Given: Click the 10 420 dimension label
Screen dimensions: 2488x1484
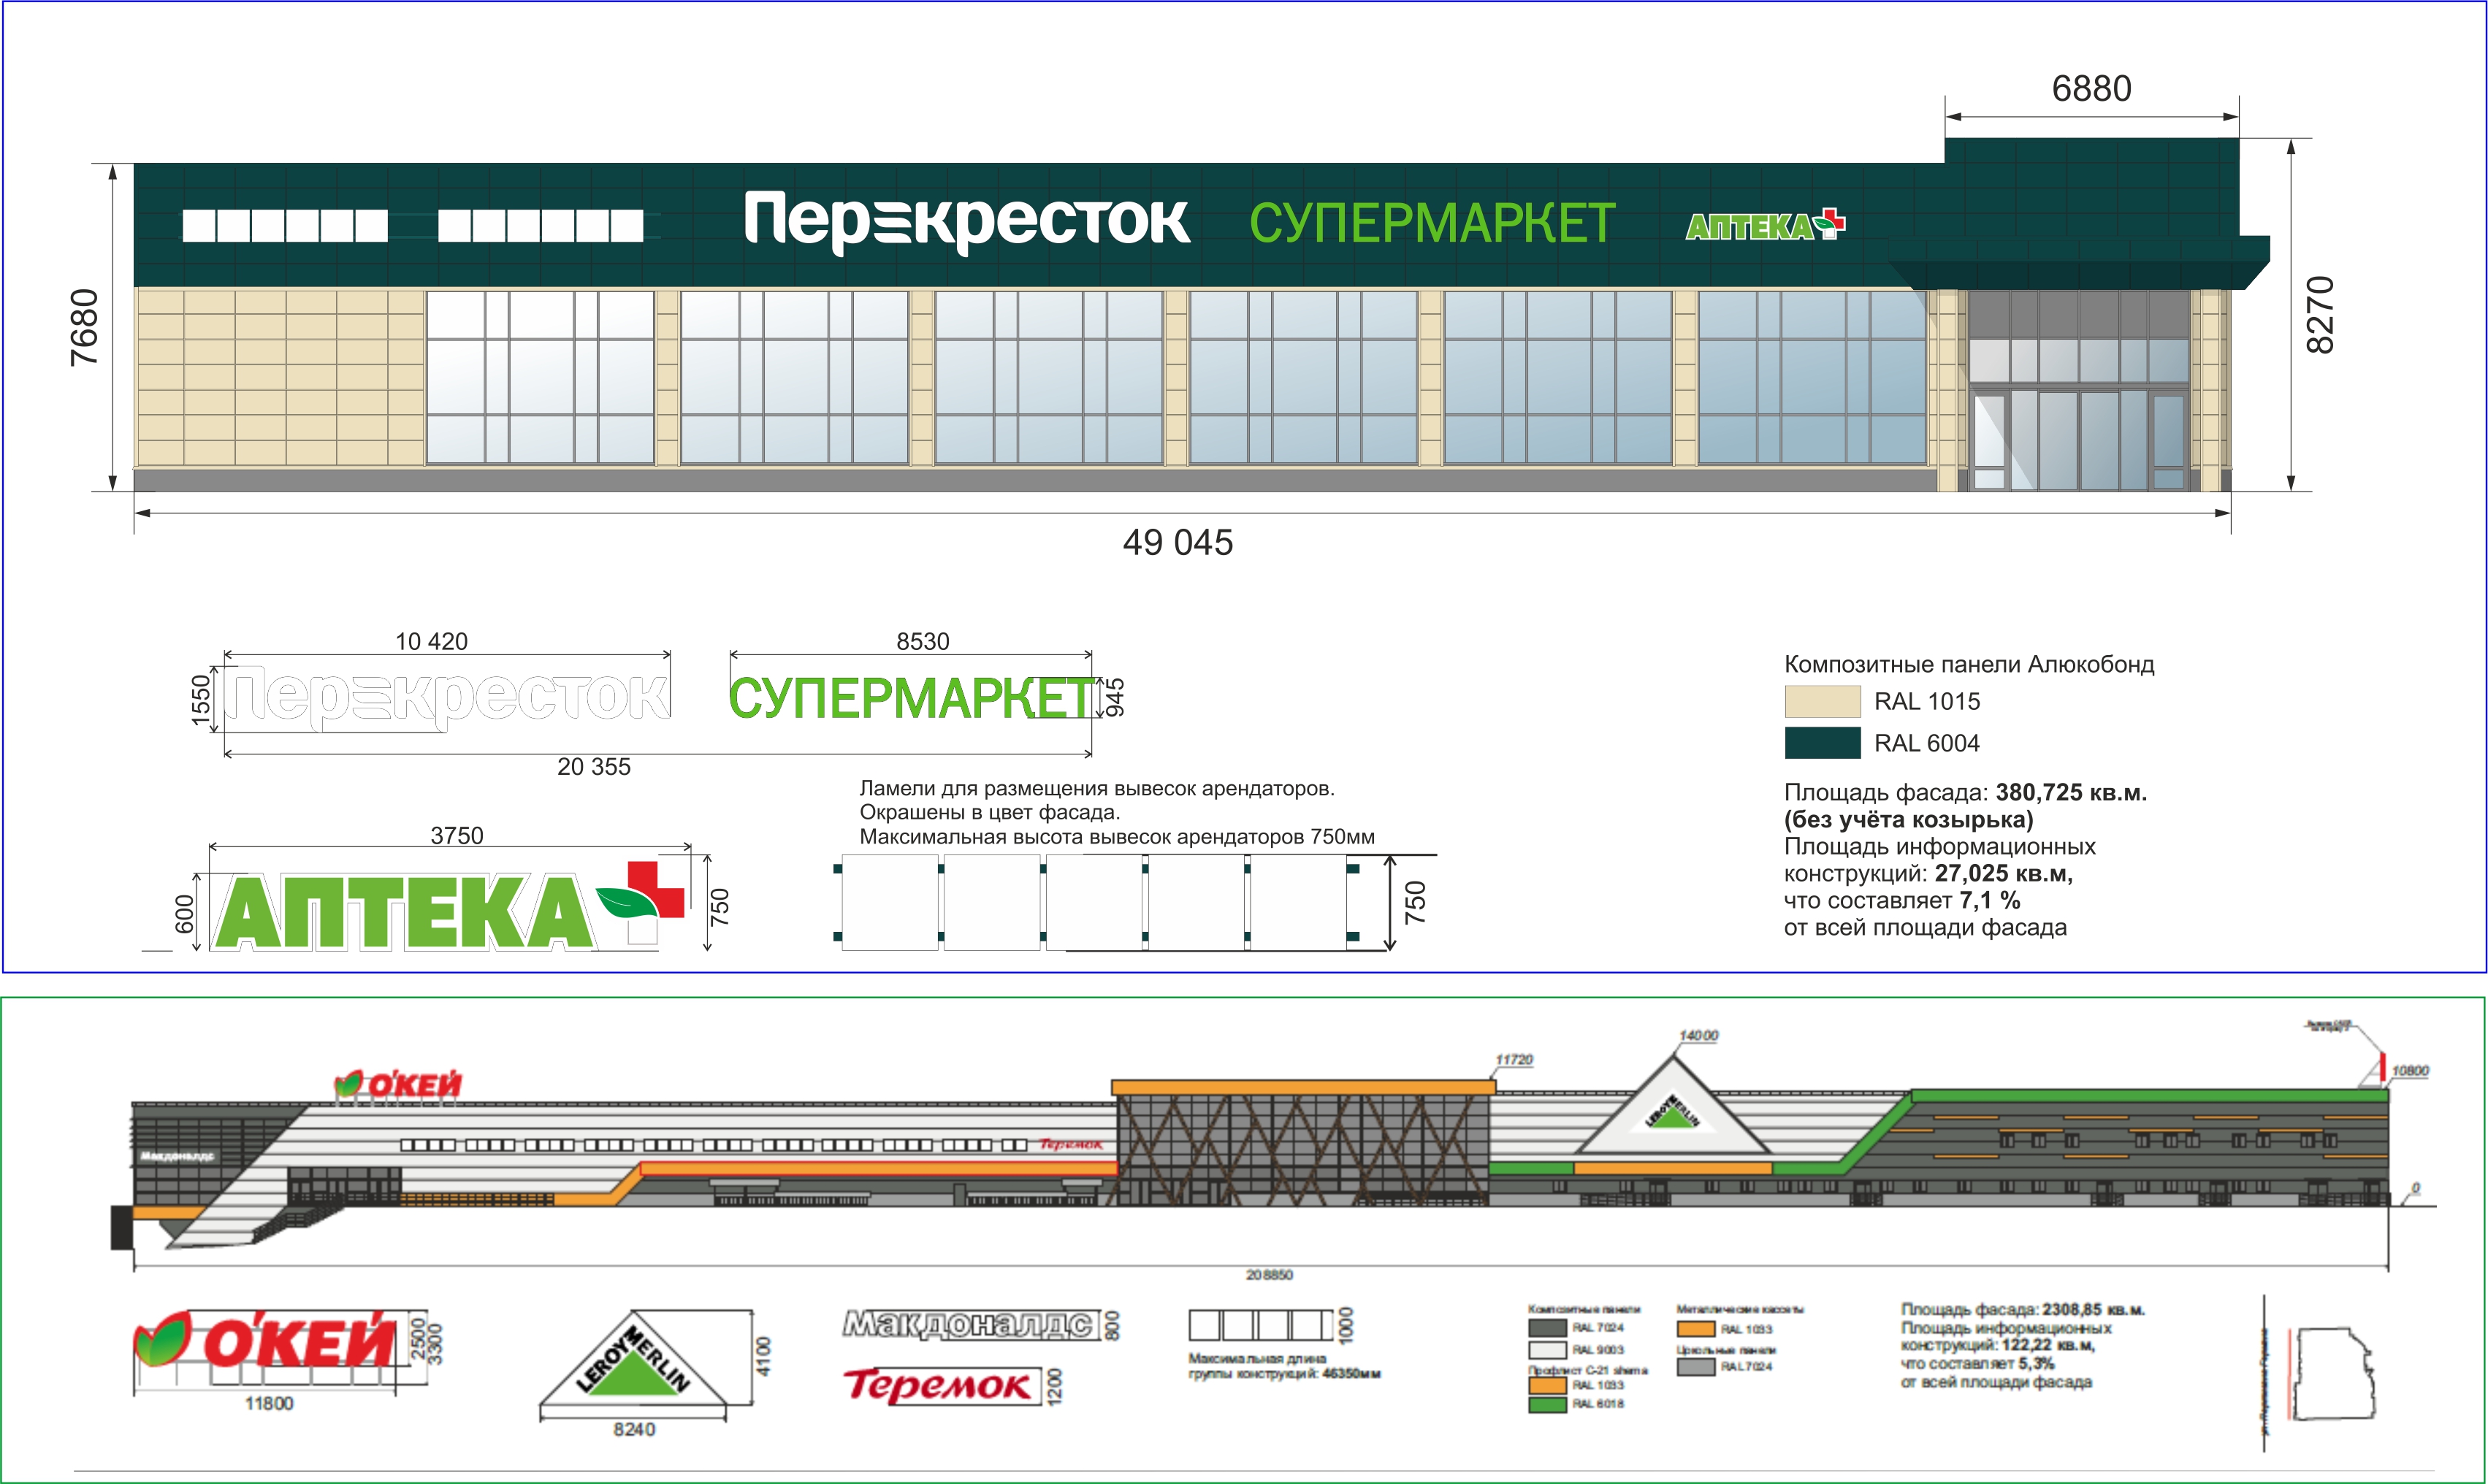Looking at the screenshot, I should (431, 642).
